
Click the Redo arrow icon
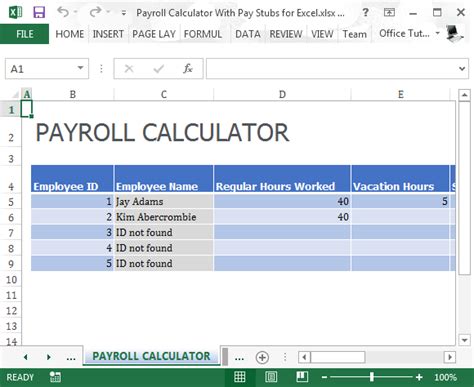pyautogui.click(x=95, y=12)
